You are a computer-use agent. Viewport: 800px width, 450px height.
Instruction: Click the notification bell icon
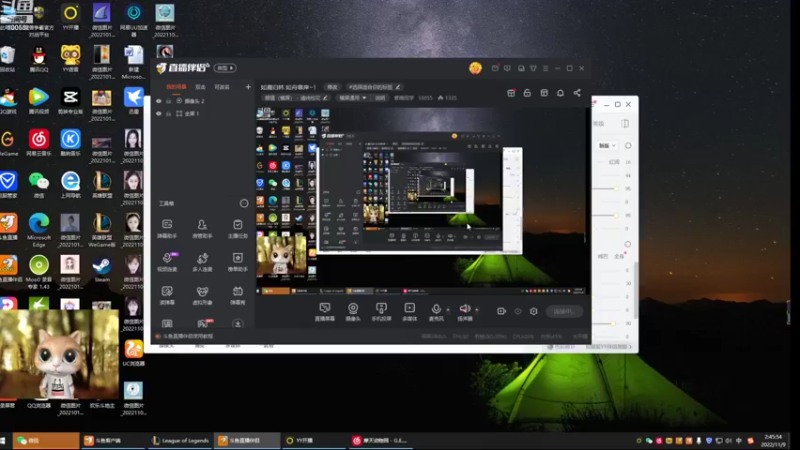560,92
